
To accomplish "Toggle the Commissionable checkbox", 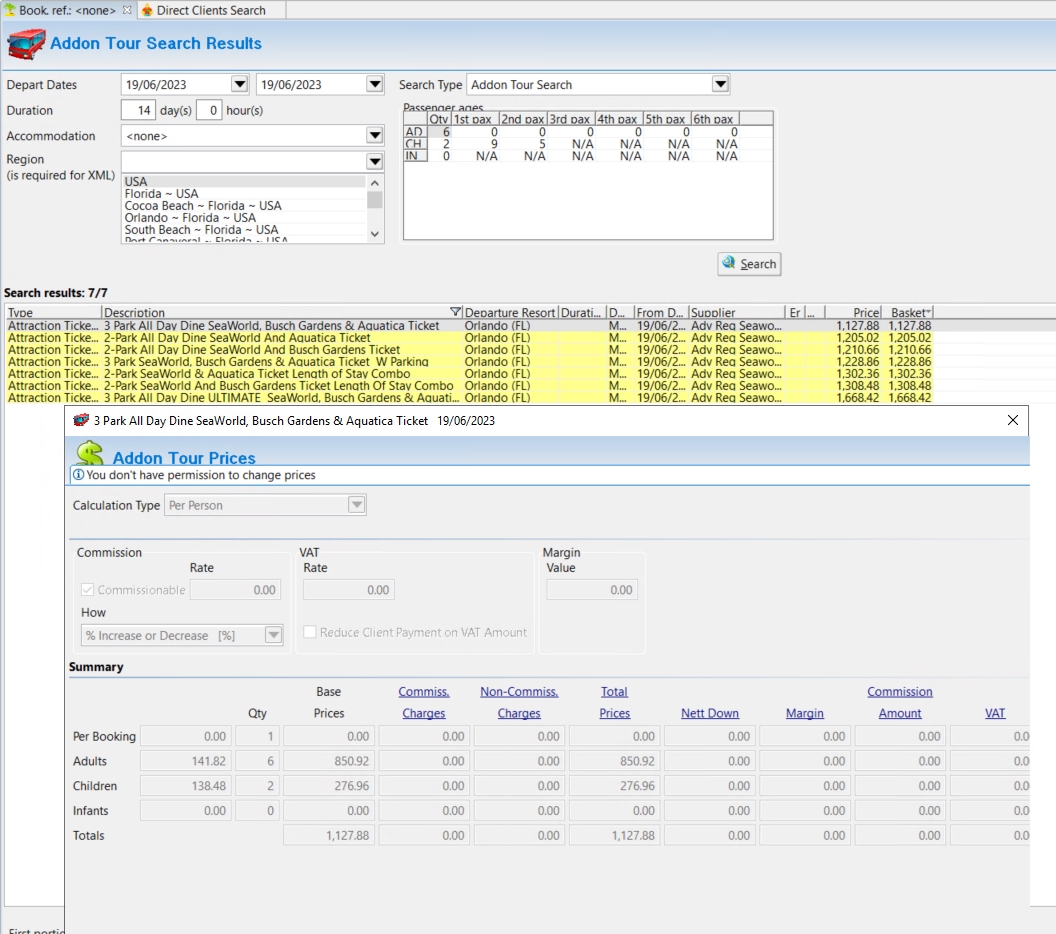I will click(88, 590).
